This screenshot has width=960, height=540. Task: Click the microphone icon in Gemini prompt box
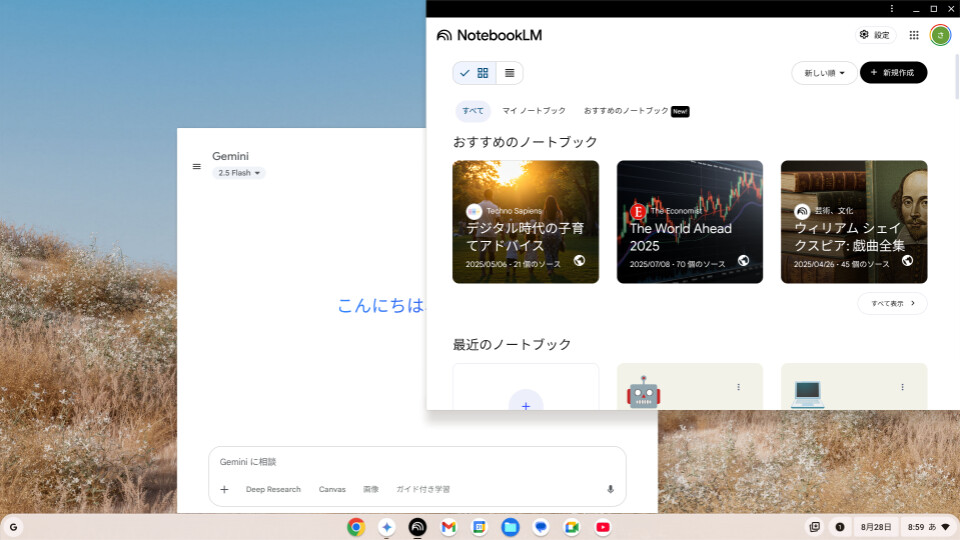click(x=610, y=489)
